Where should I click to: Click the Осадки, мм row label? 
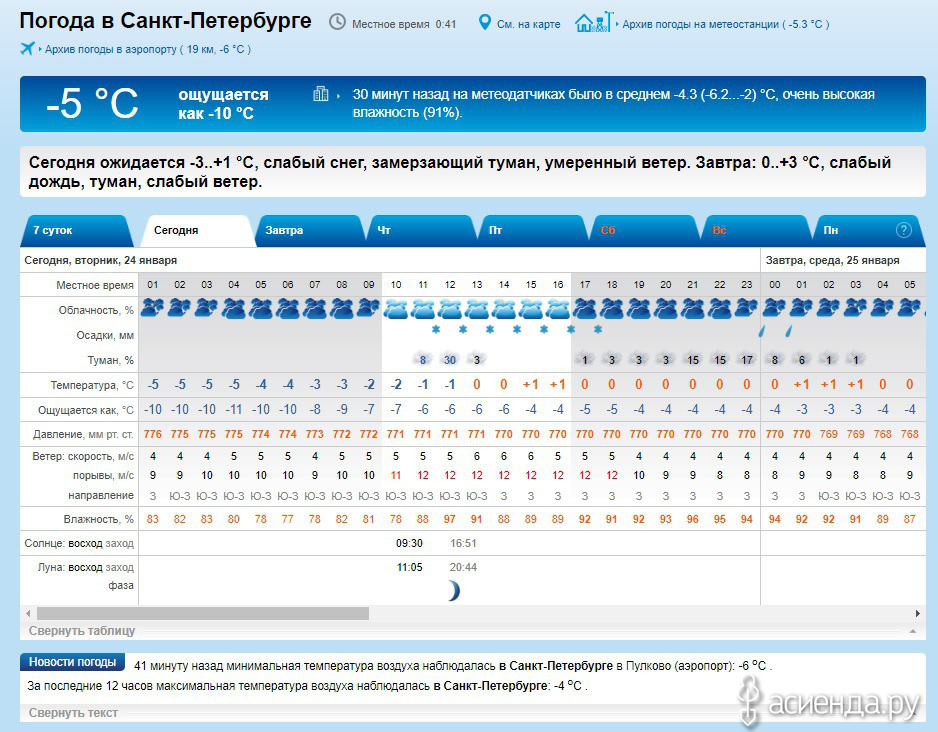[105, 335]
